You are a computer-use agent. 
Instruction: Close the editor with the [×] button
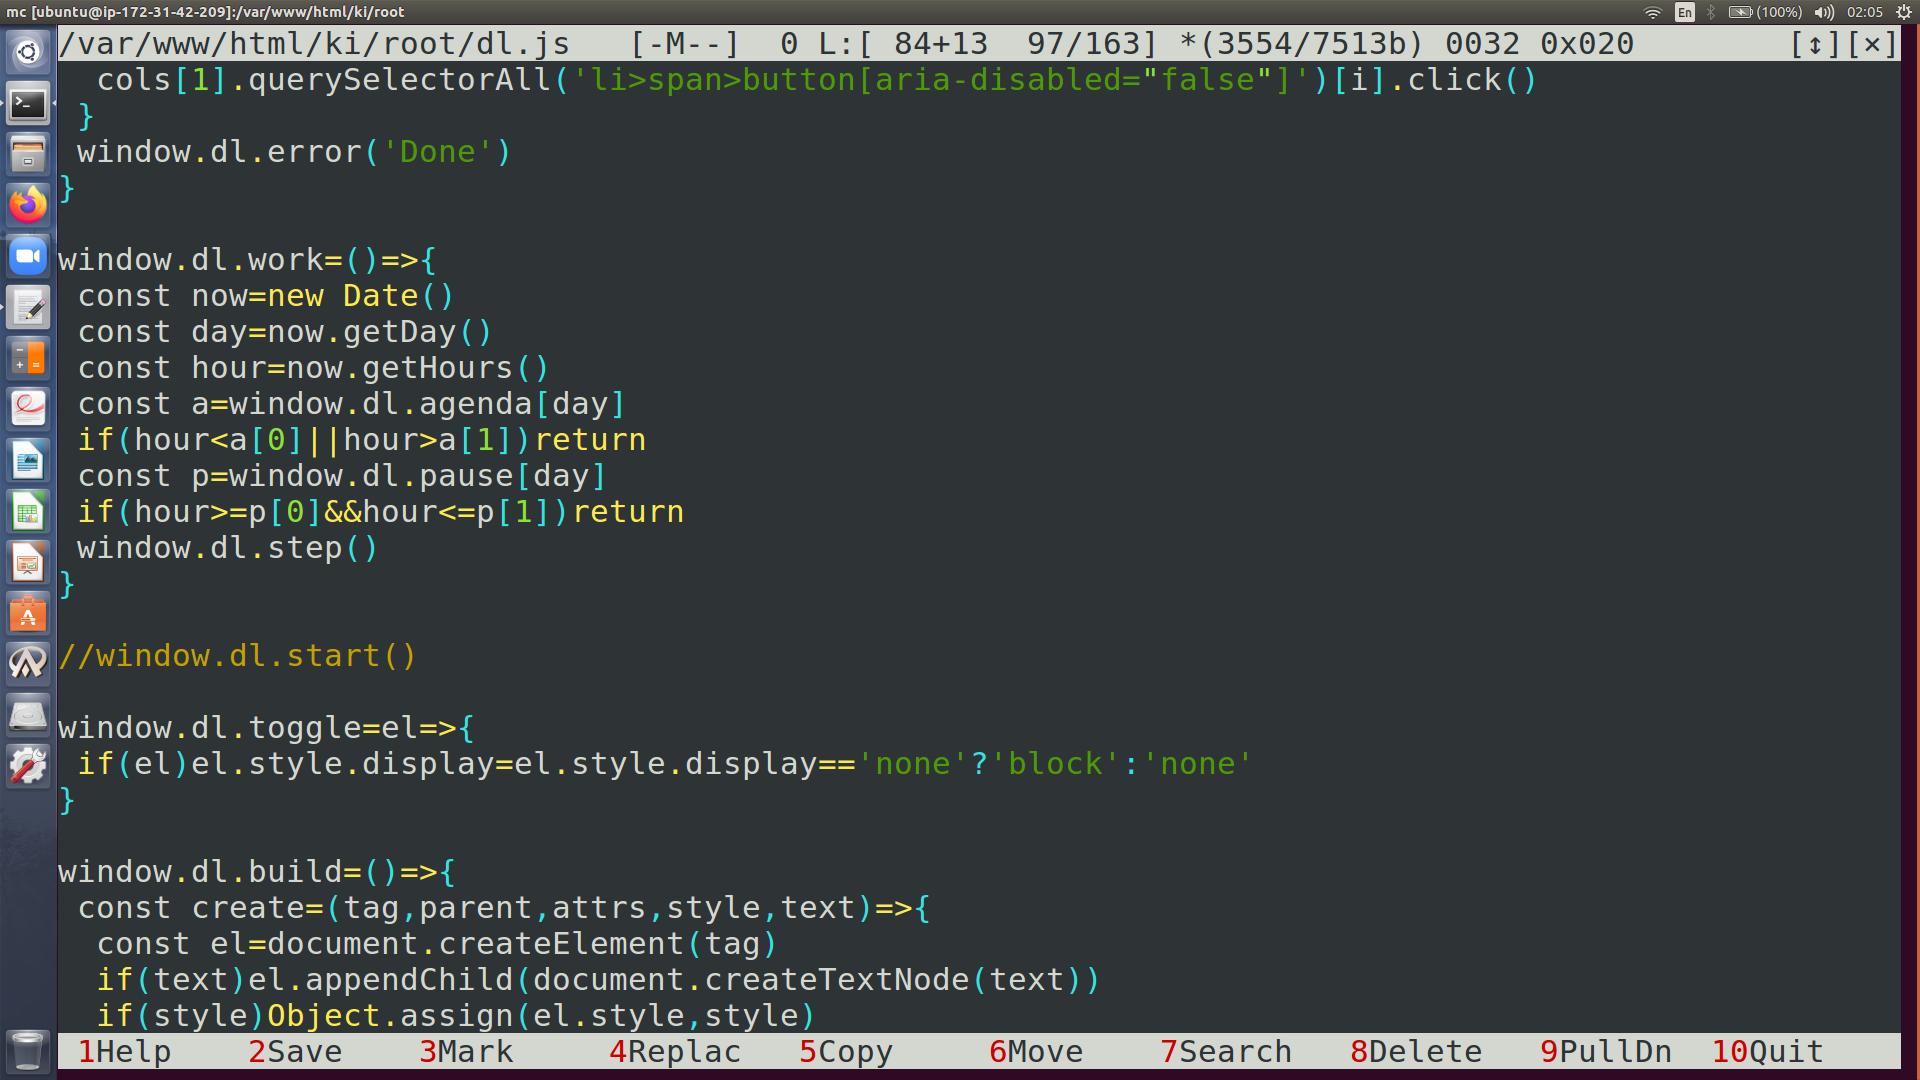(x=1872, y=44)
